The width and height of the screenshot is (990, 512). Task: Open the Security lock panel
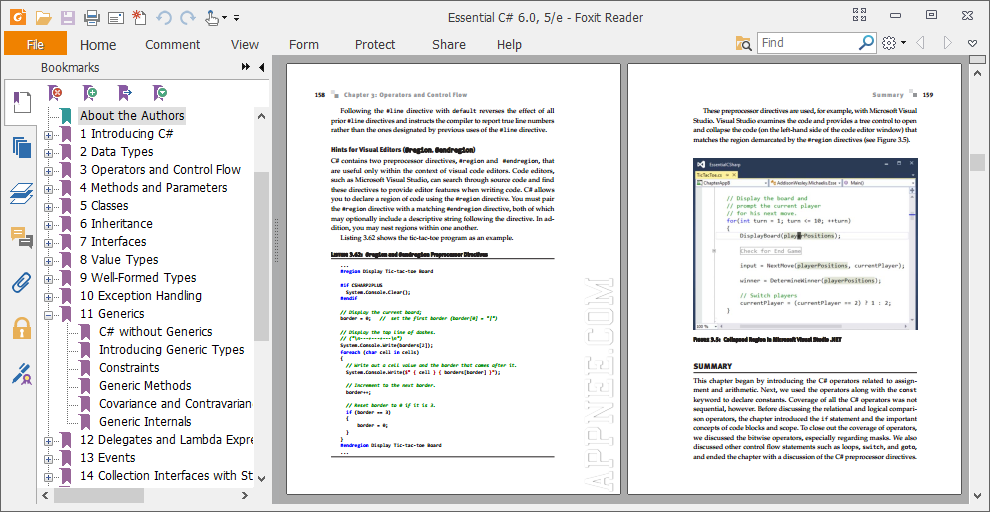click(21, 328)
